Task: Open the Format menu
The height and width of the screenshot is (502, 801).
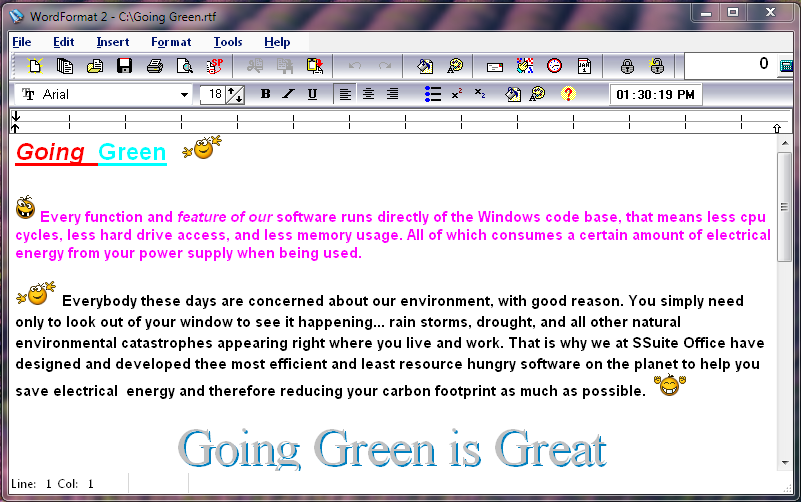Action: [171, 42]
